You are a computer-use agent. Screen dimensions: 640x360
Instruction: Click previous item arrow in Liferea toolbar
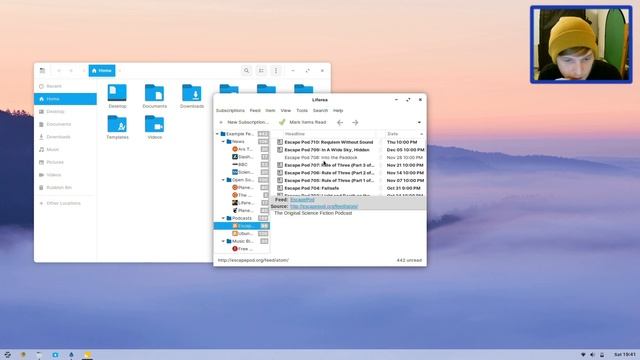340,122
